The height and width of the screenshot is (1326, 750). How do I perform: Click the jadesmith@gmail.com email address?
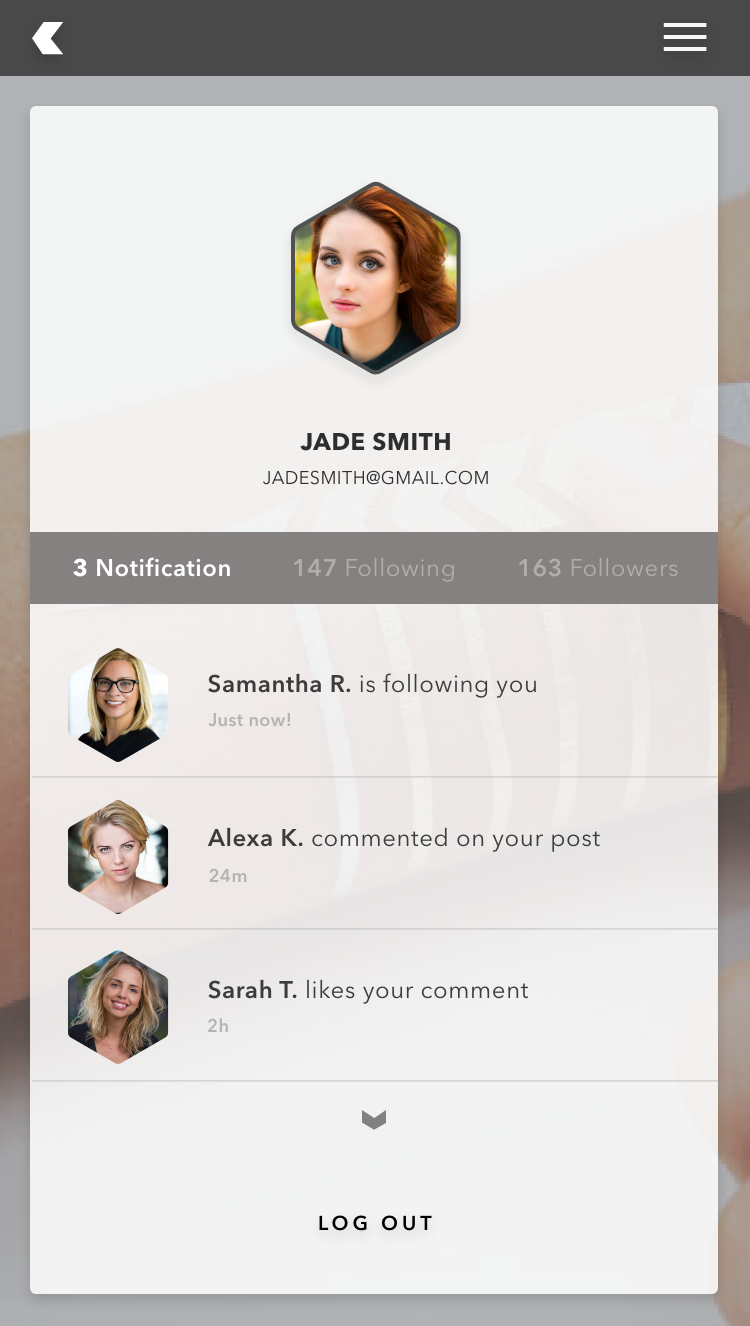[x=376, y=478]
